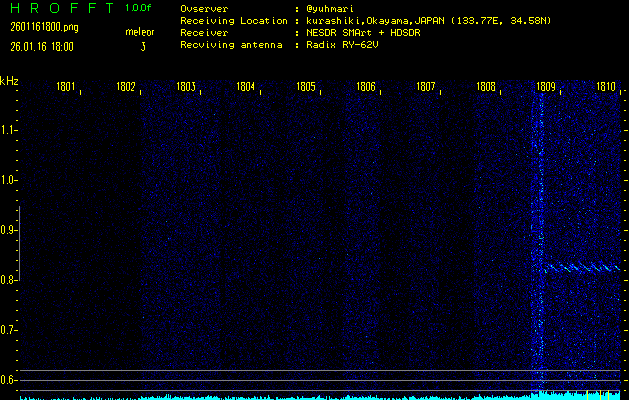Click the 1803 time axis label
The image size is (629, 400).
pos(186,87)
